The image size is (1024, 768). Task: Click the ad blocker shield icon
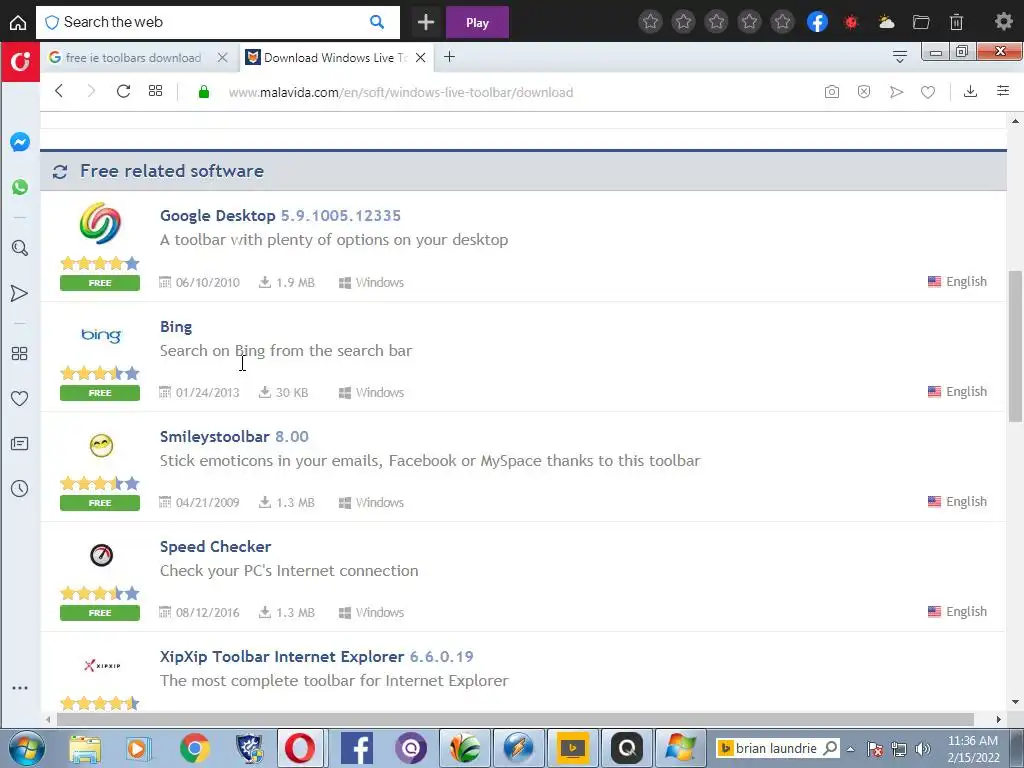864,91
